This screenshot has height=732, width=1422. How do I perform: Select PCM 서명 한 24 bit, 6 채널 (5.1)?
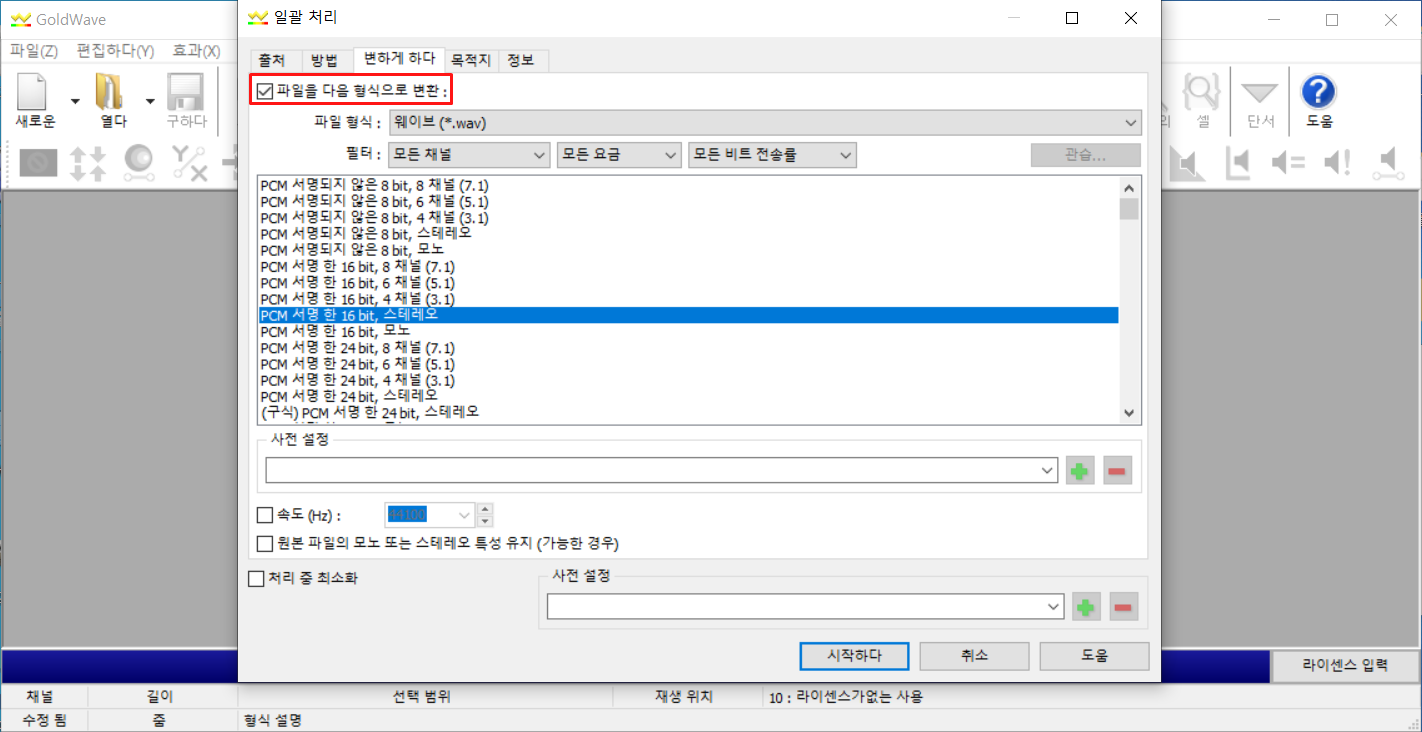(689, 364)
